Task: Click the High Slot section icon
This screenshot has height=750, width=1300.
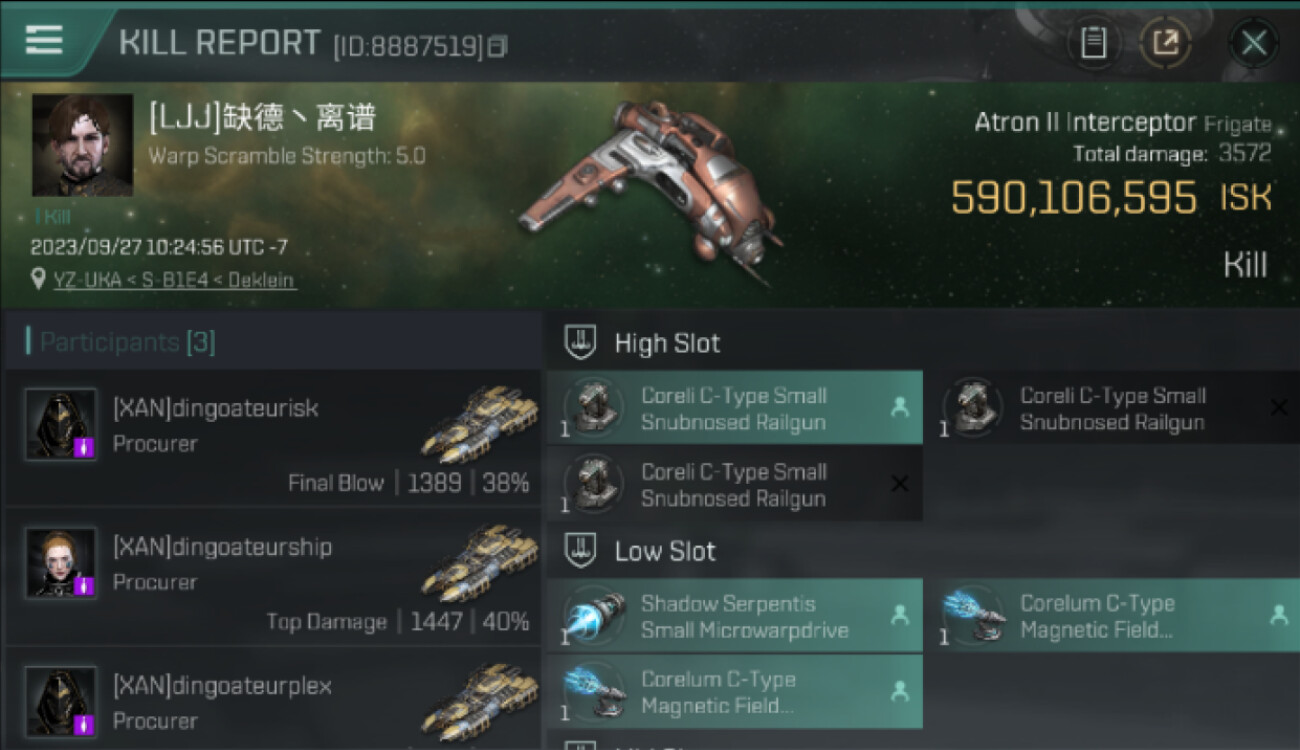Action: pyautogui.click(x=581, y=343)
